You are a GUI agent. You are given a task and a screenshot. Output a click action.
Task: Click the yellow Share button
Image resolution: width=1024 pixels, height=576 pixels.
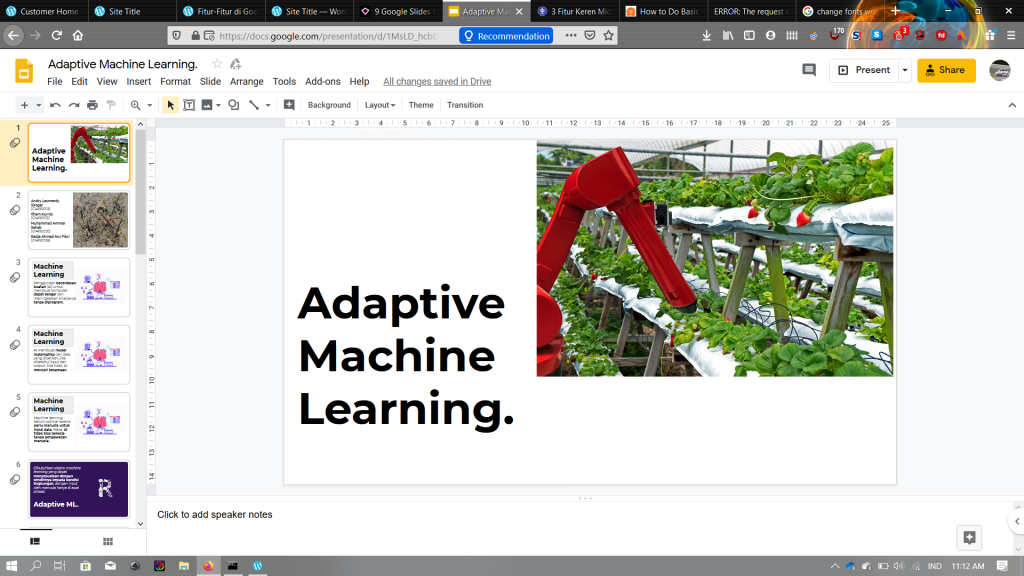pyautogui.click(x=946, y=70)
